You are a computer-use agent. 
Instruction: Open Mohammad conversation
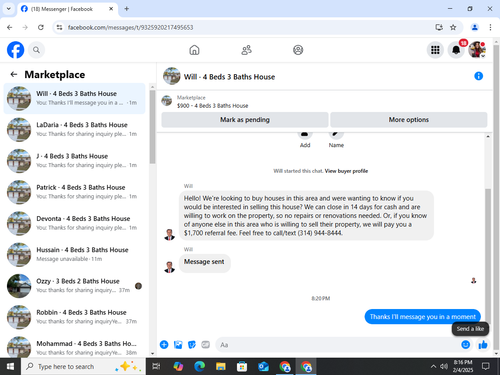[x=75, y=347]
